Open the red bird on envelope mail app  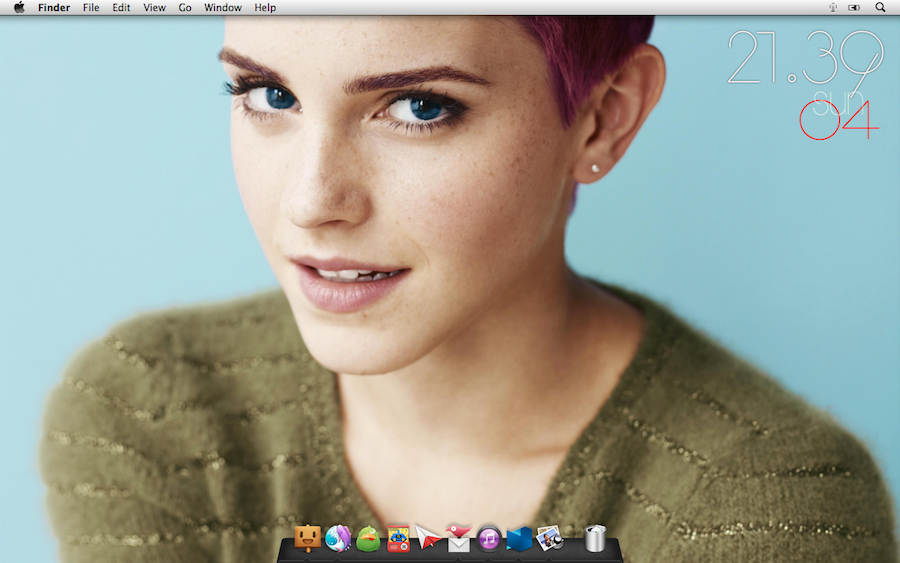458,538
